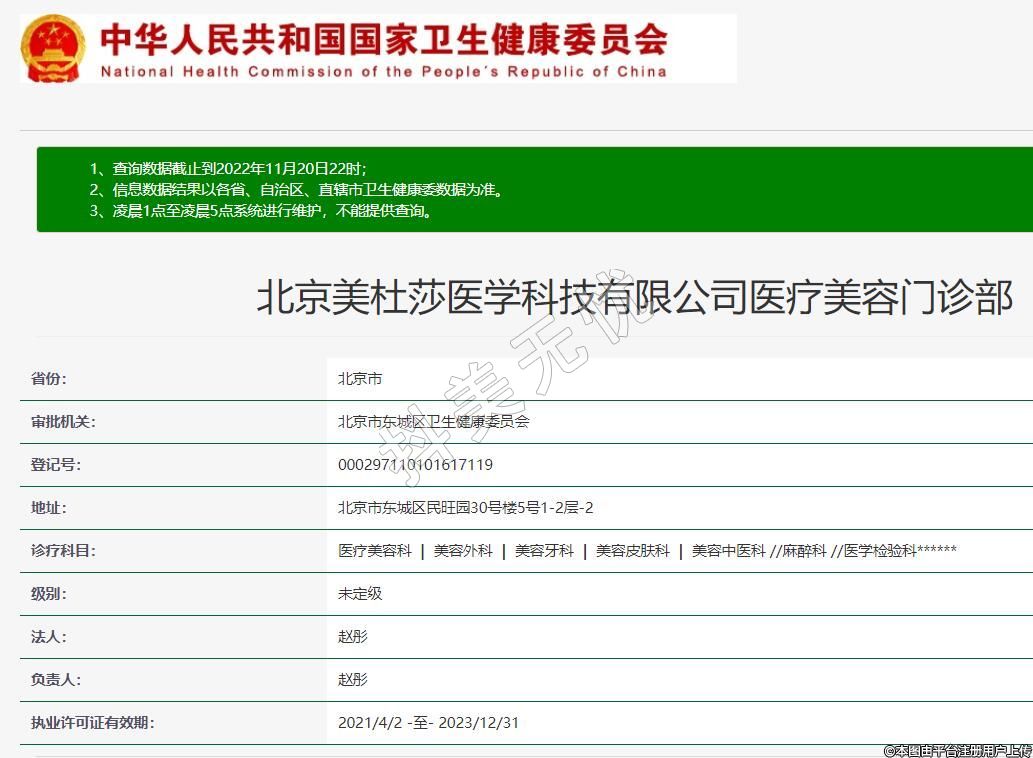Click the license validity dates 2021/4/2 至 2023/12/31
The width and height of the screenshot is (1033, 758).
pyautogui.click(x=428, y=723)
